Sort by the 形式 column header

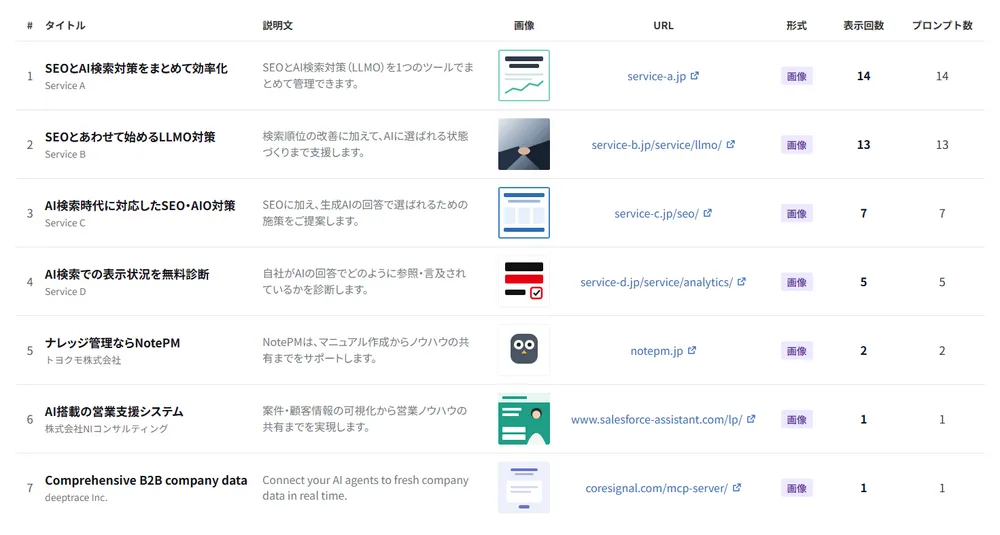click(797, 26)
